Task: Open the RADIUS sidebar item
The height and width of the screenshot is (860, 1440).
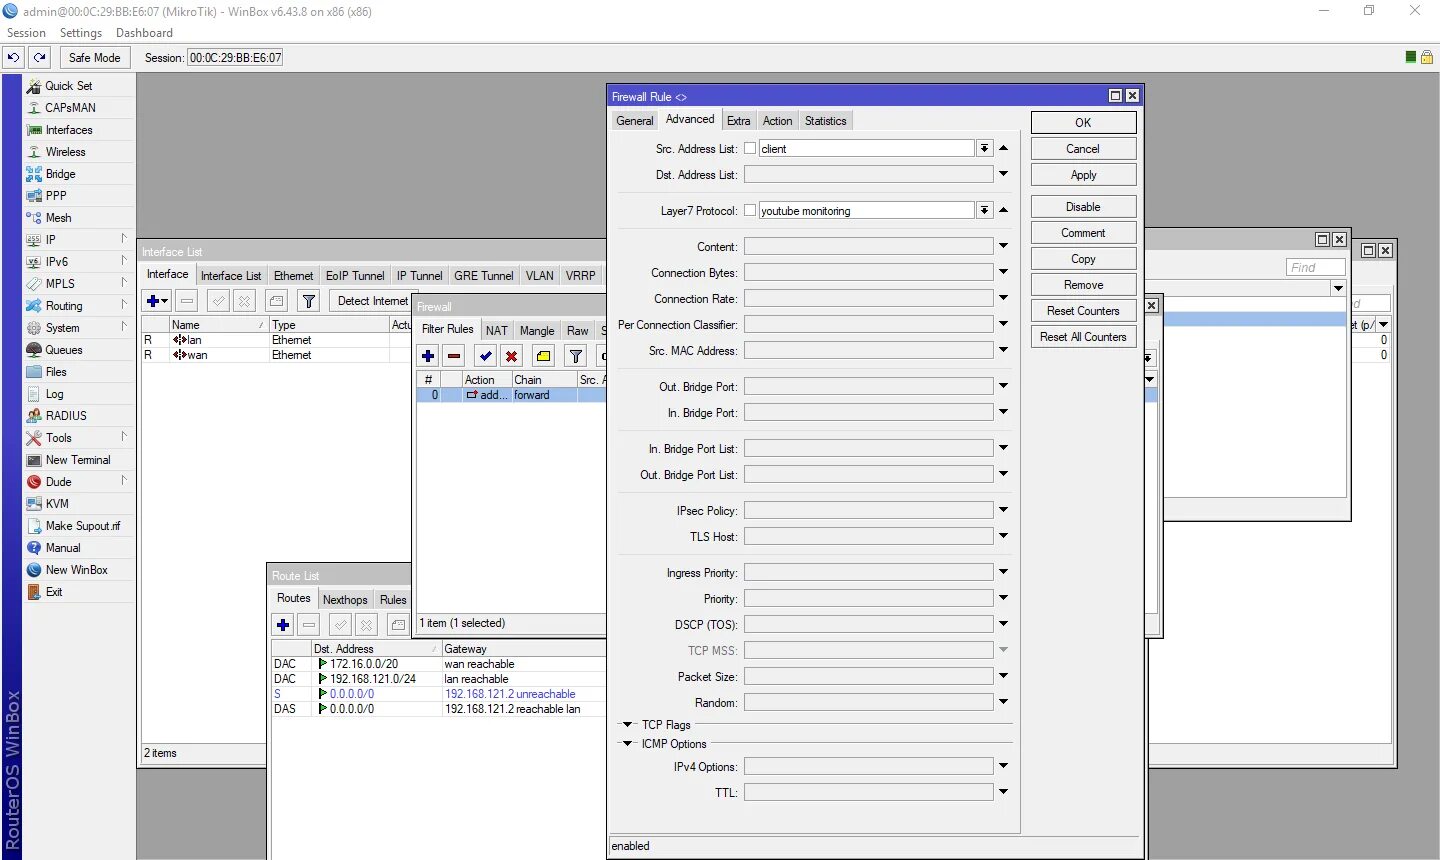Action: point(66,416)
